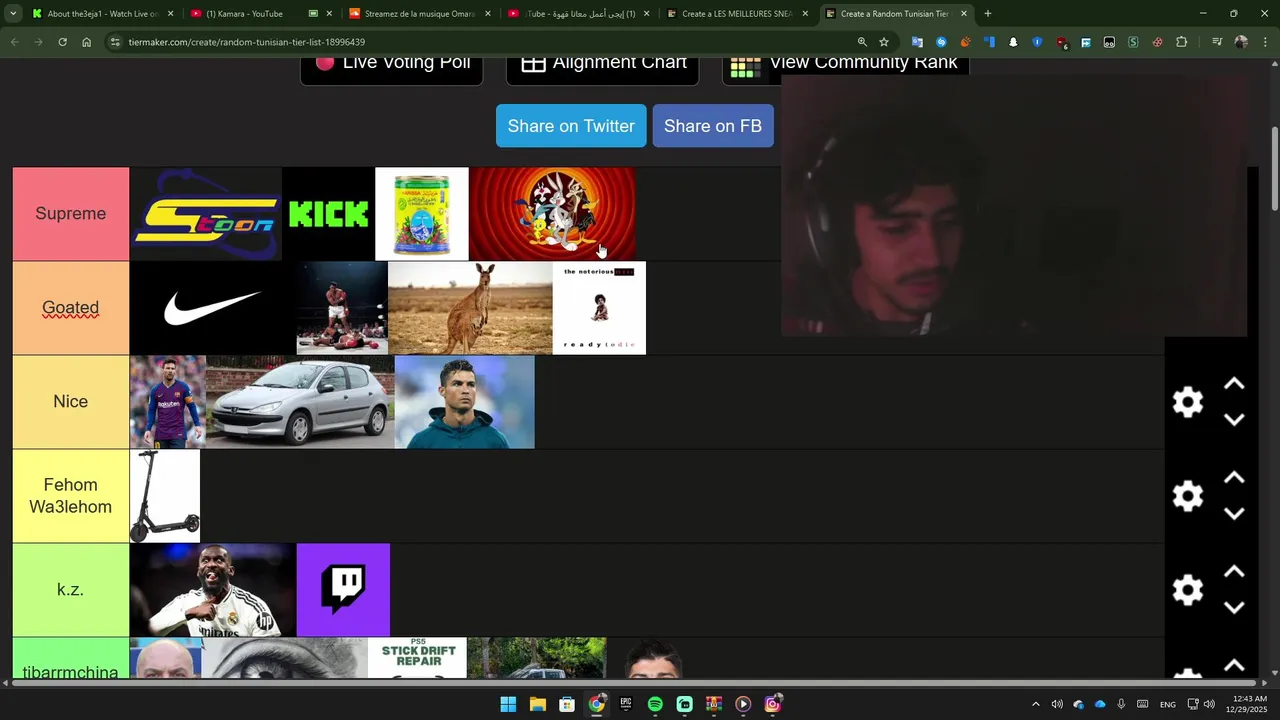The image size is (1280, 720).
Task: Open settings gear for Fehom Wa3lehom tier
Action: tap(1188, 496)
